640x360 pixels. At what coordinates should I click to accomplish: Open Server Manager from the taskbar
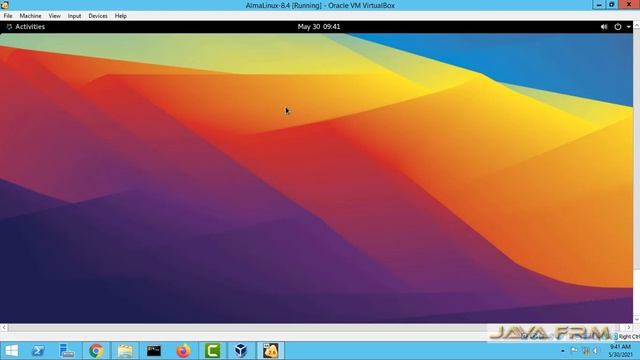point(67,351)
